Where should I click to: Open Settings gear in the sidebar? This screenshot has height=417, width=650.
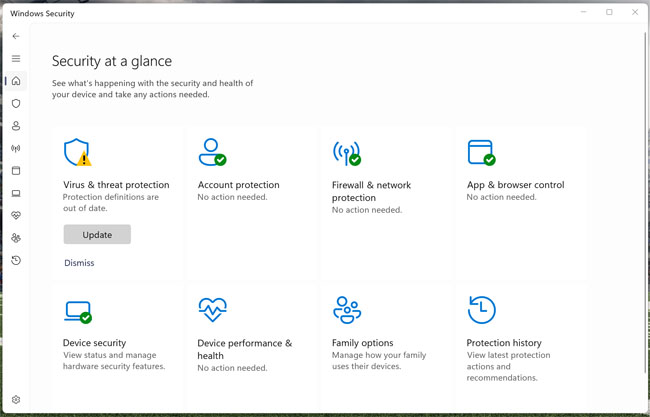16,400
